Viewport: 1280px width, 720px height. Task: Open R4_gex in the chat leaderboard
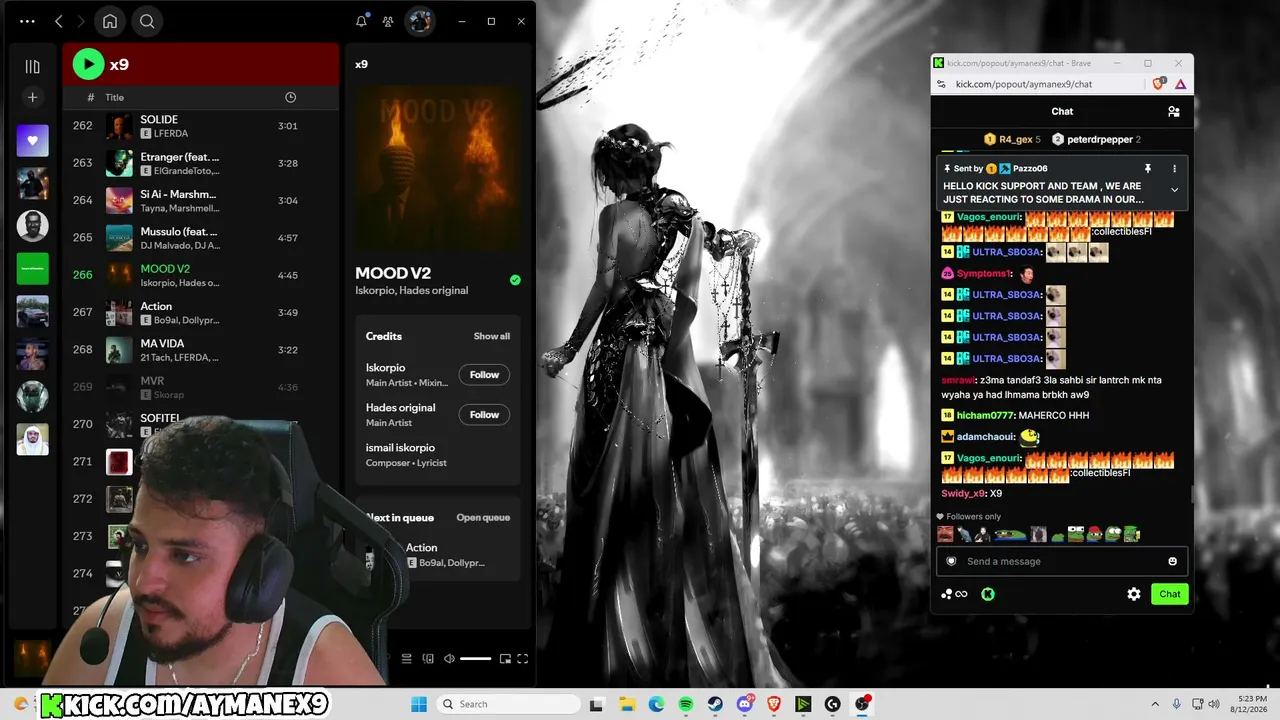(1012, 139)
